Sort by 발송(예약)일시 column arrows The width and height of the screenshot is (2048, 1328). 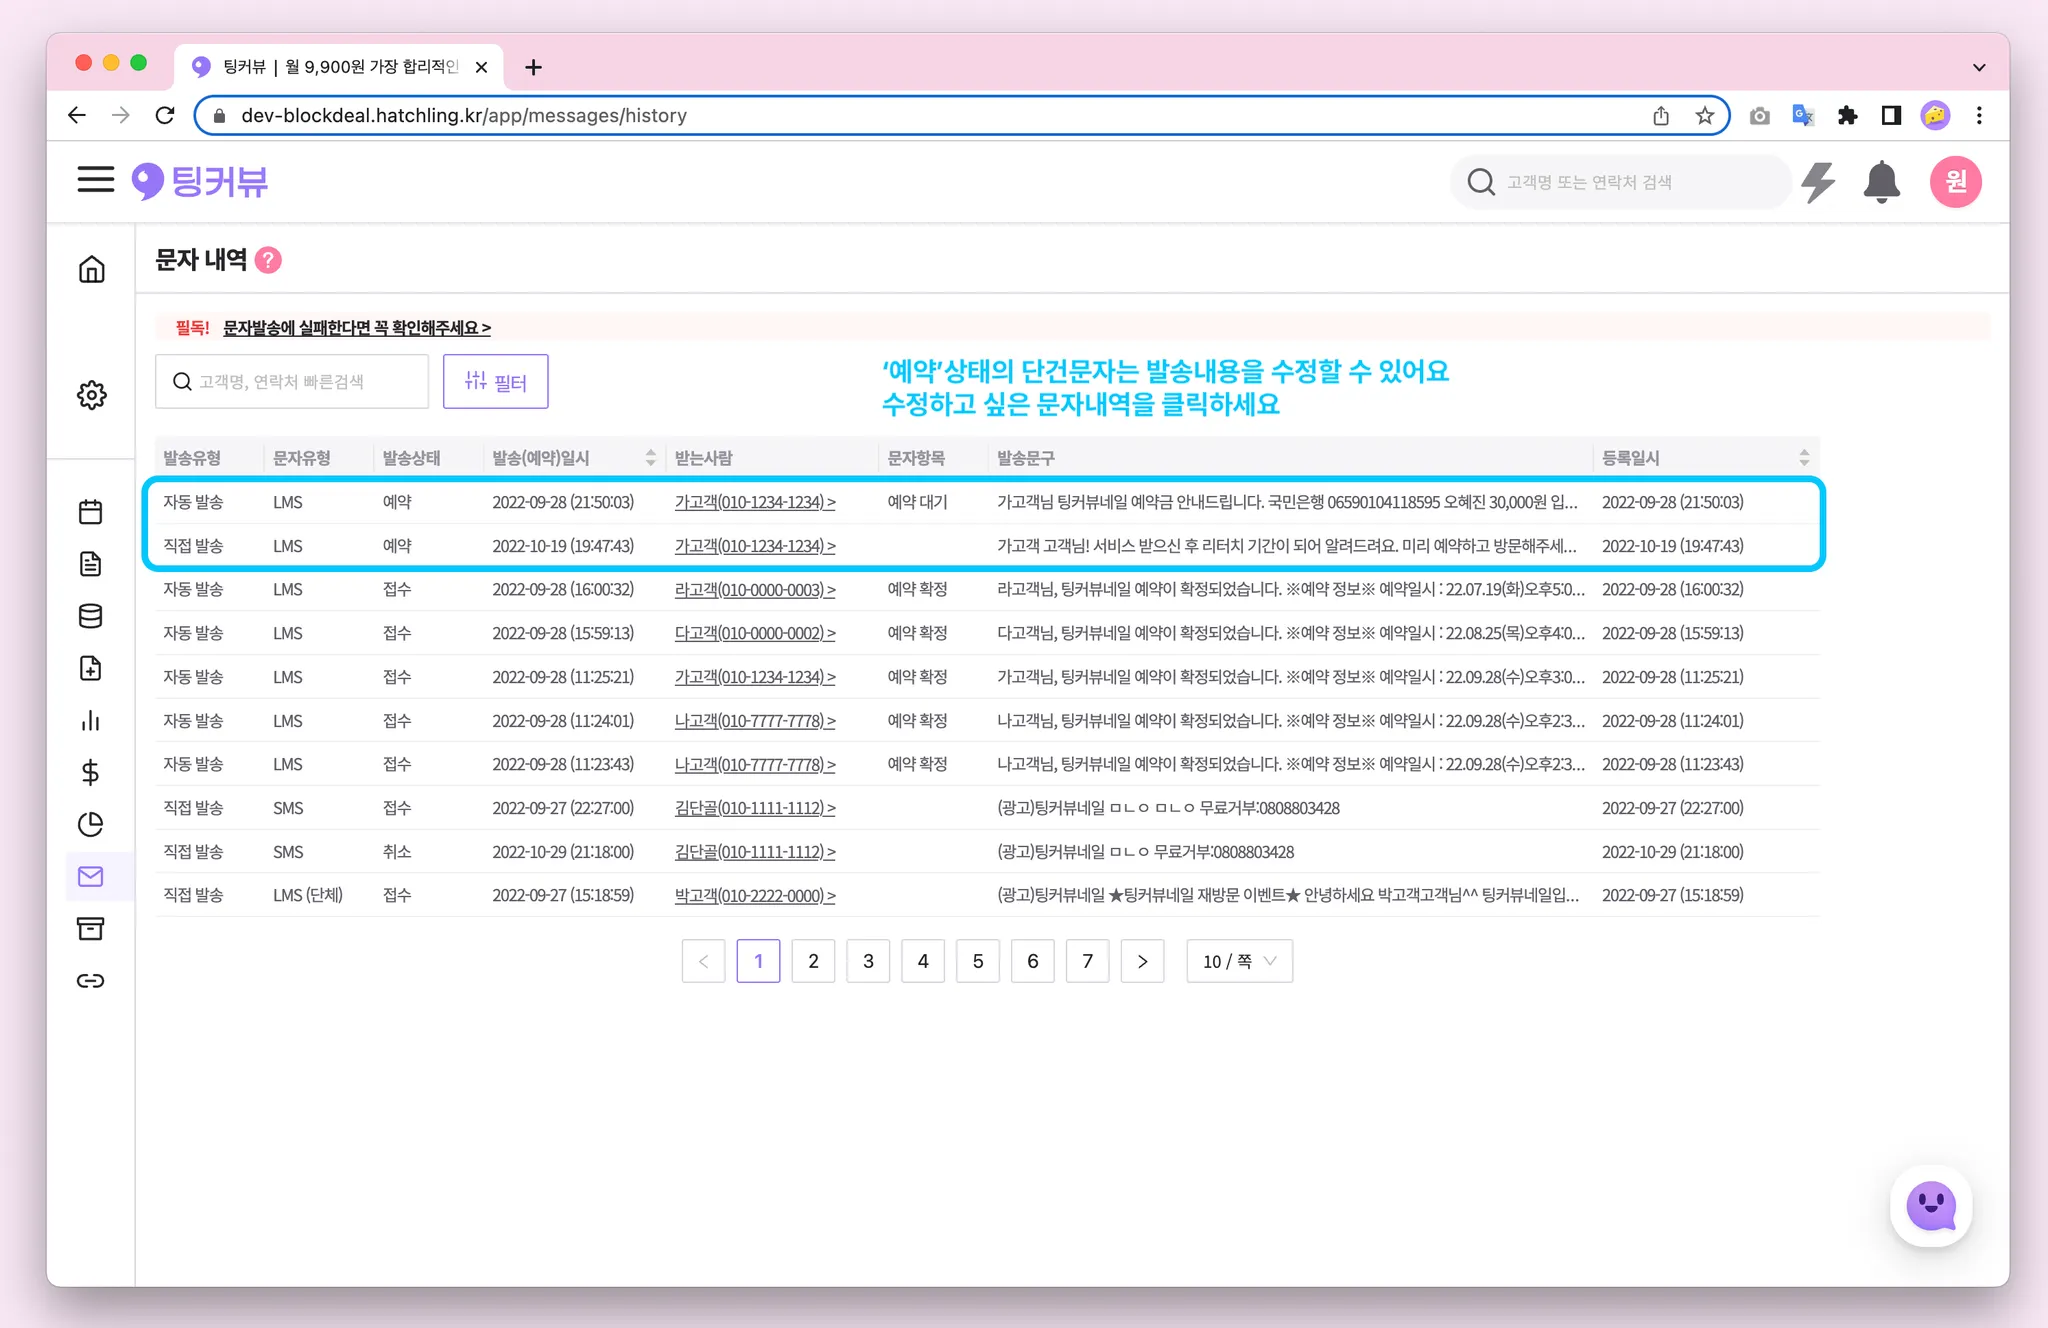[651, 458]
